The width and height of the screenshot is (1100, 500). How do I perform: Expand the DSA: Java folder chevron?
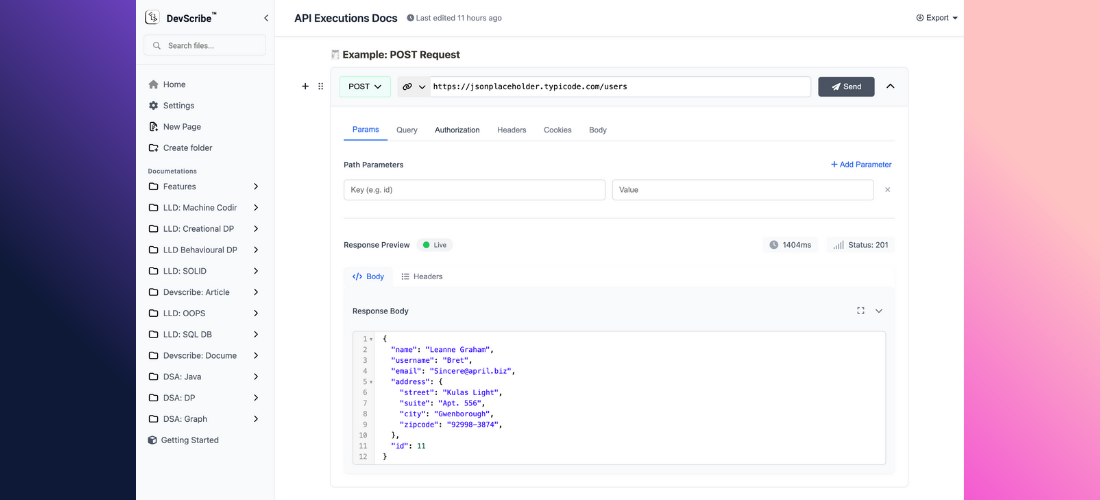point(256,377)
